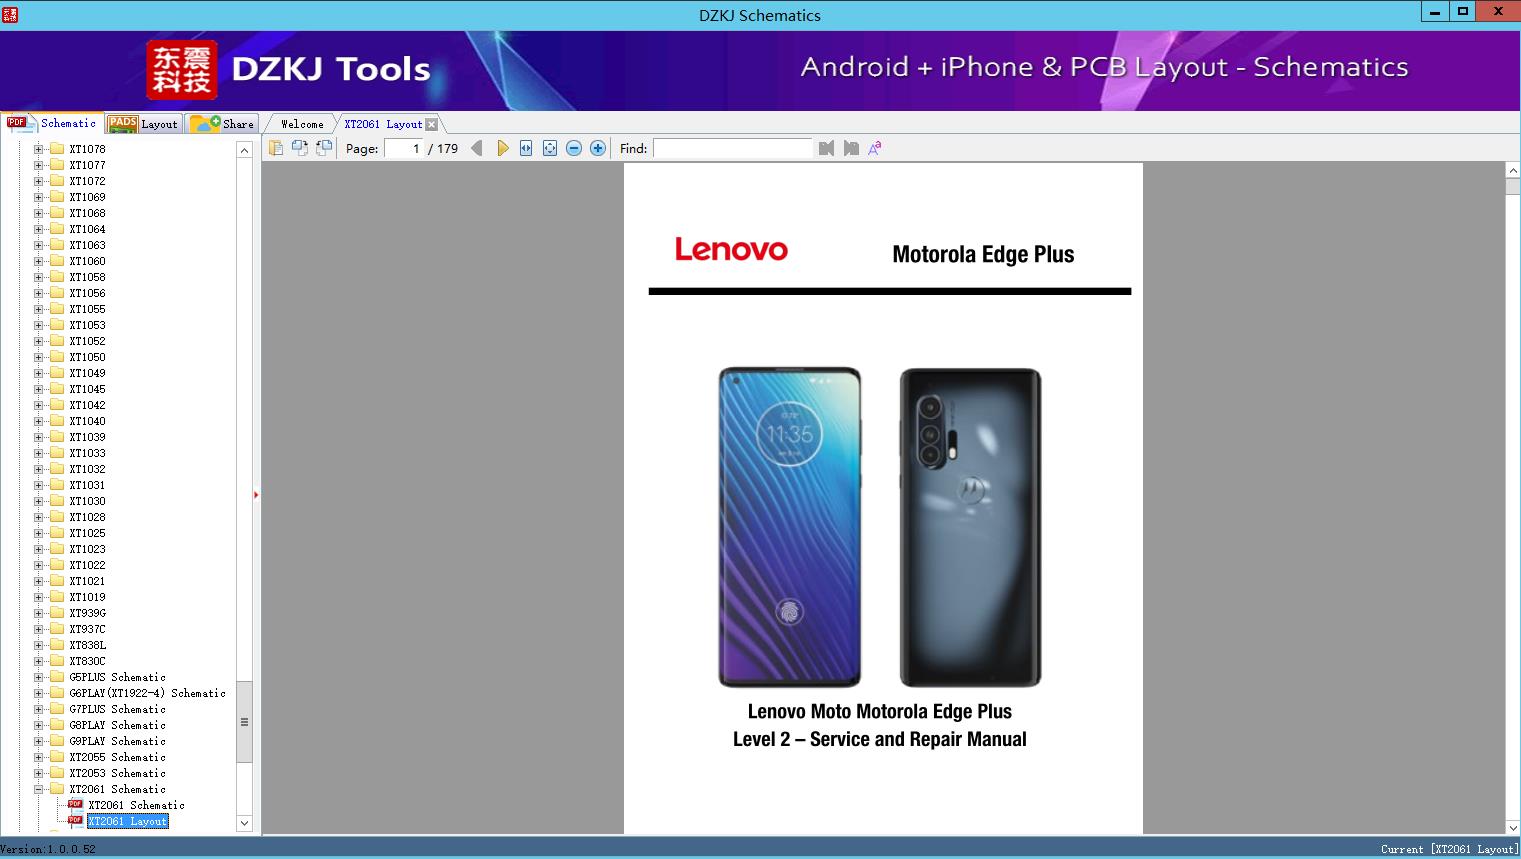Expand the G5PLUS Schematic node
The height and width of the screenshot is (859, 1521).
point(38,677)
